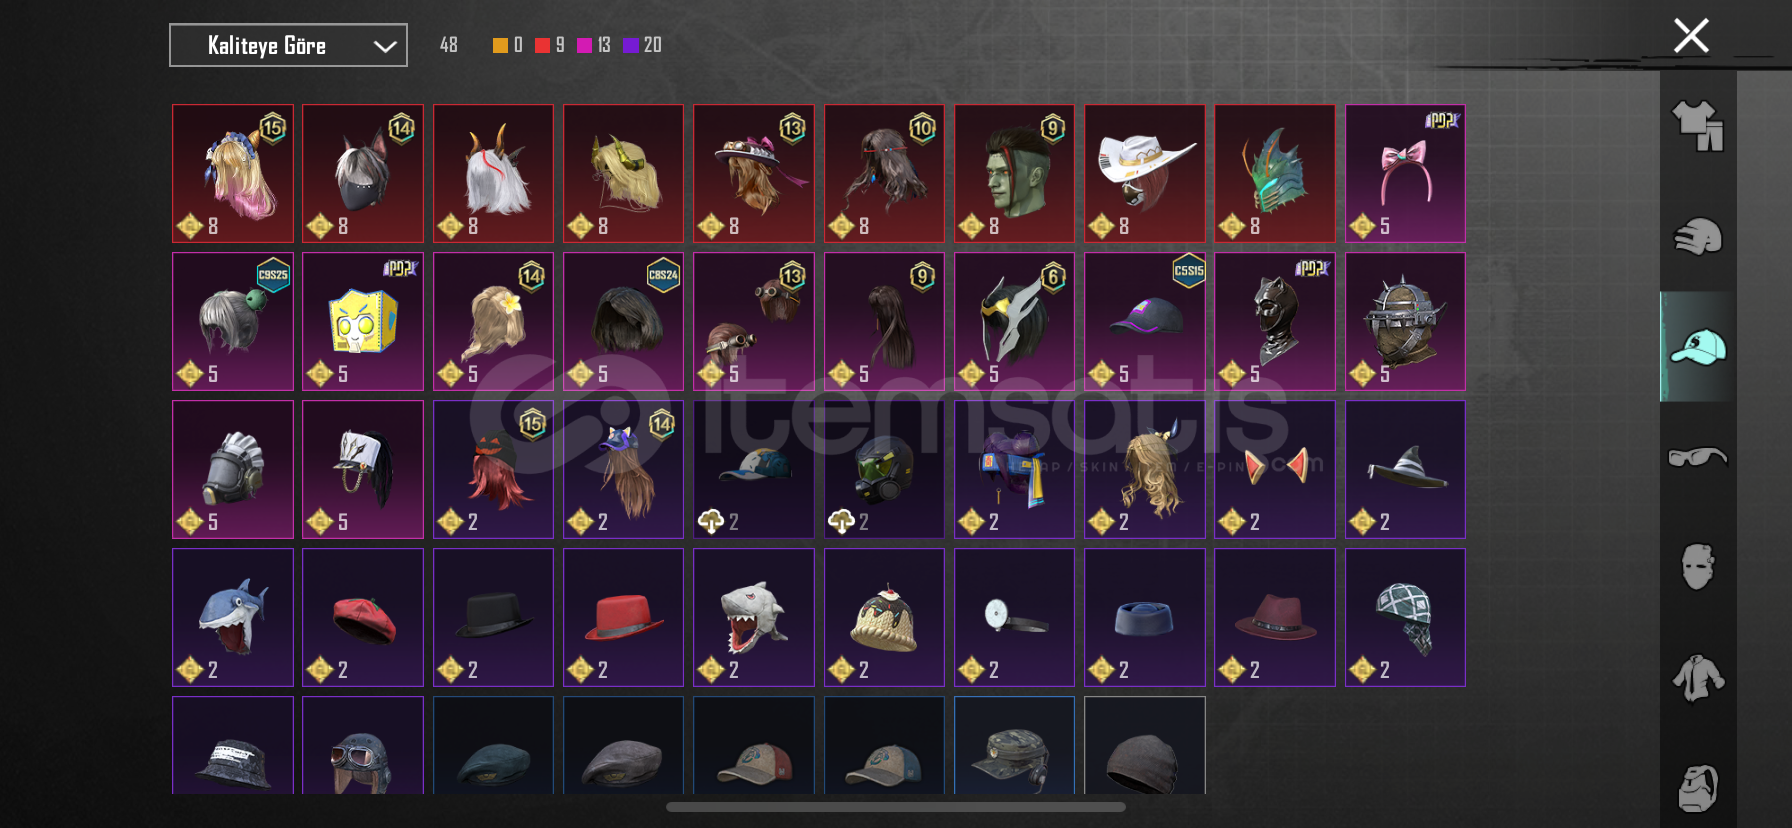Viewport: 1792px width, 828px height.
Task: Select the yellow sponge box head item
Action: (x=363, y=321)
